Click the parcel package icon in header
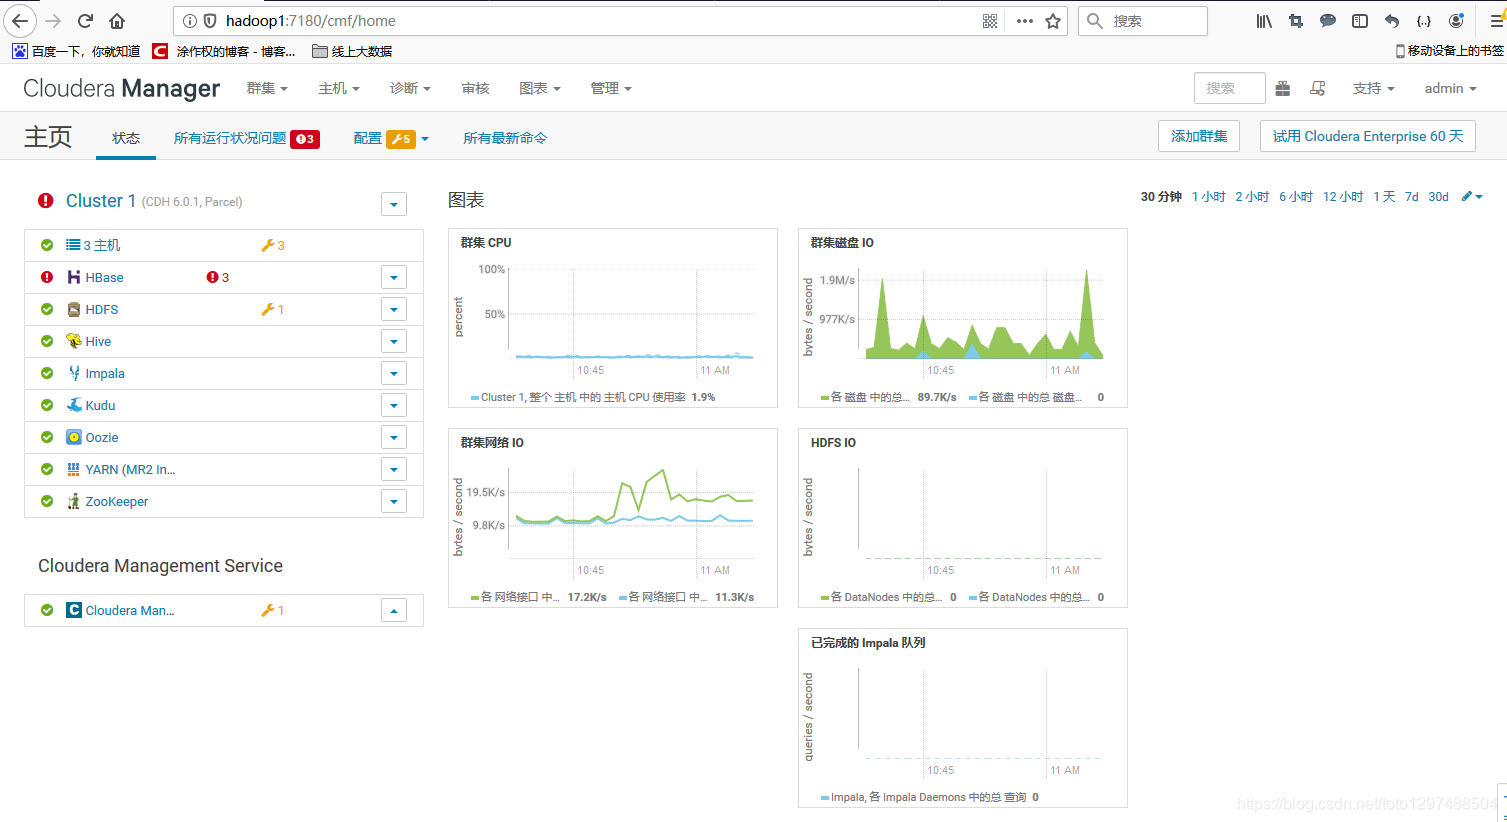This screenshot has width=1507, height=822. tap(1283, 89)
